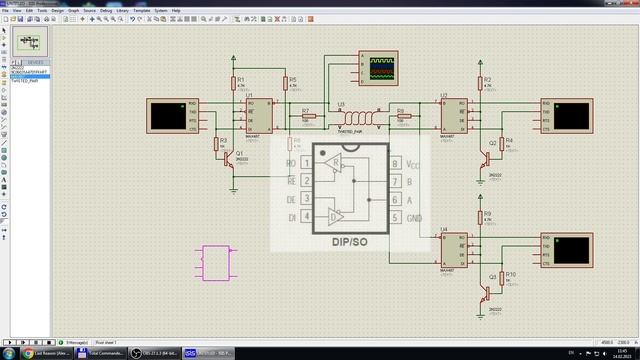640x360 pixels.
Task: Click the Step simulation button
Action: point(23,342)
